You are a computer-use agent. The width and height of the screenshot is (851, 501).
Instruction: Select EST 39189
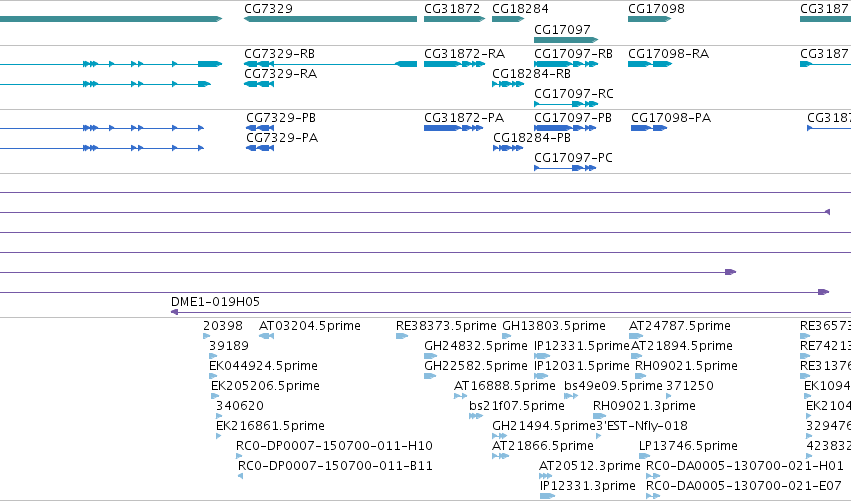(x=228, y=346)
